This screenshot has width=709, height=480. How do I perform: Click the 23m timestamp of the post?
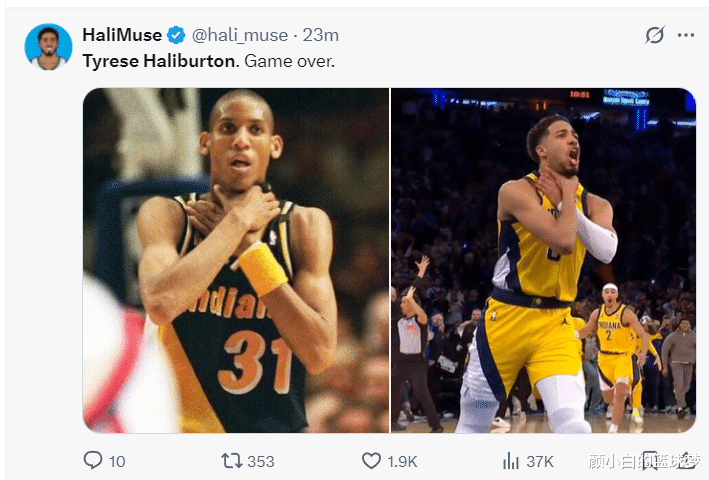321,35
